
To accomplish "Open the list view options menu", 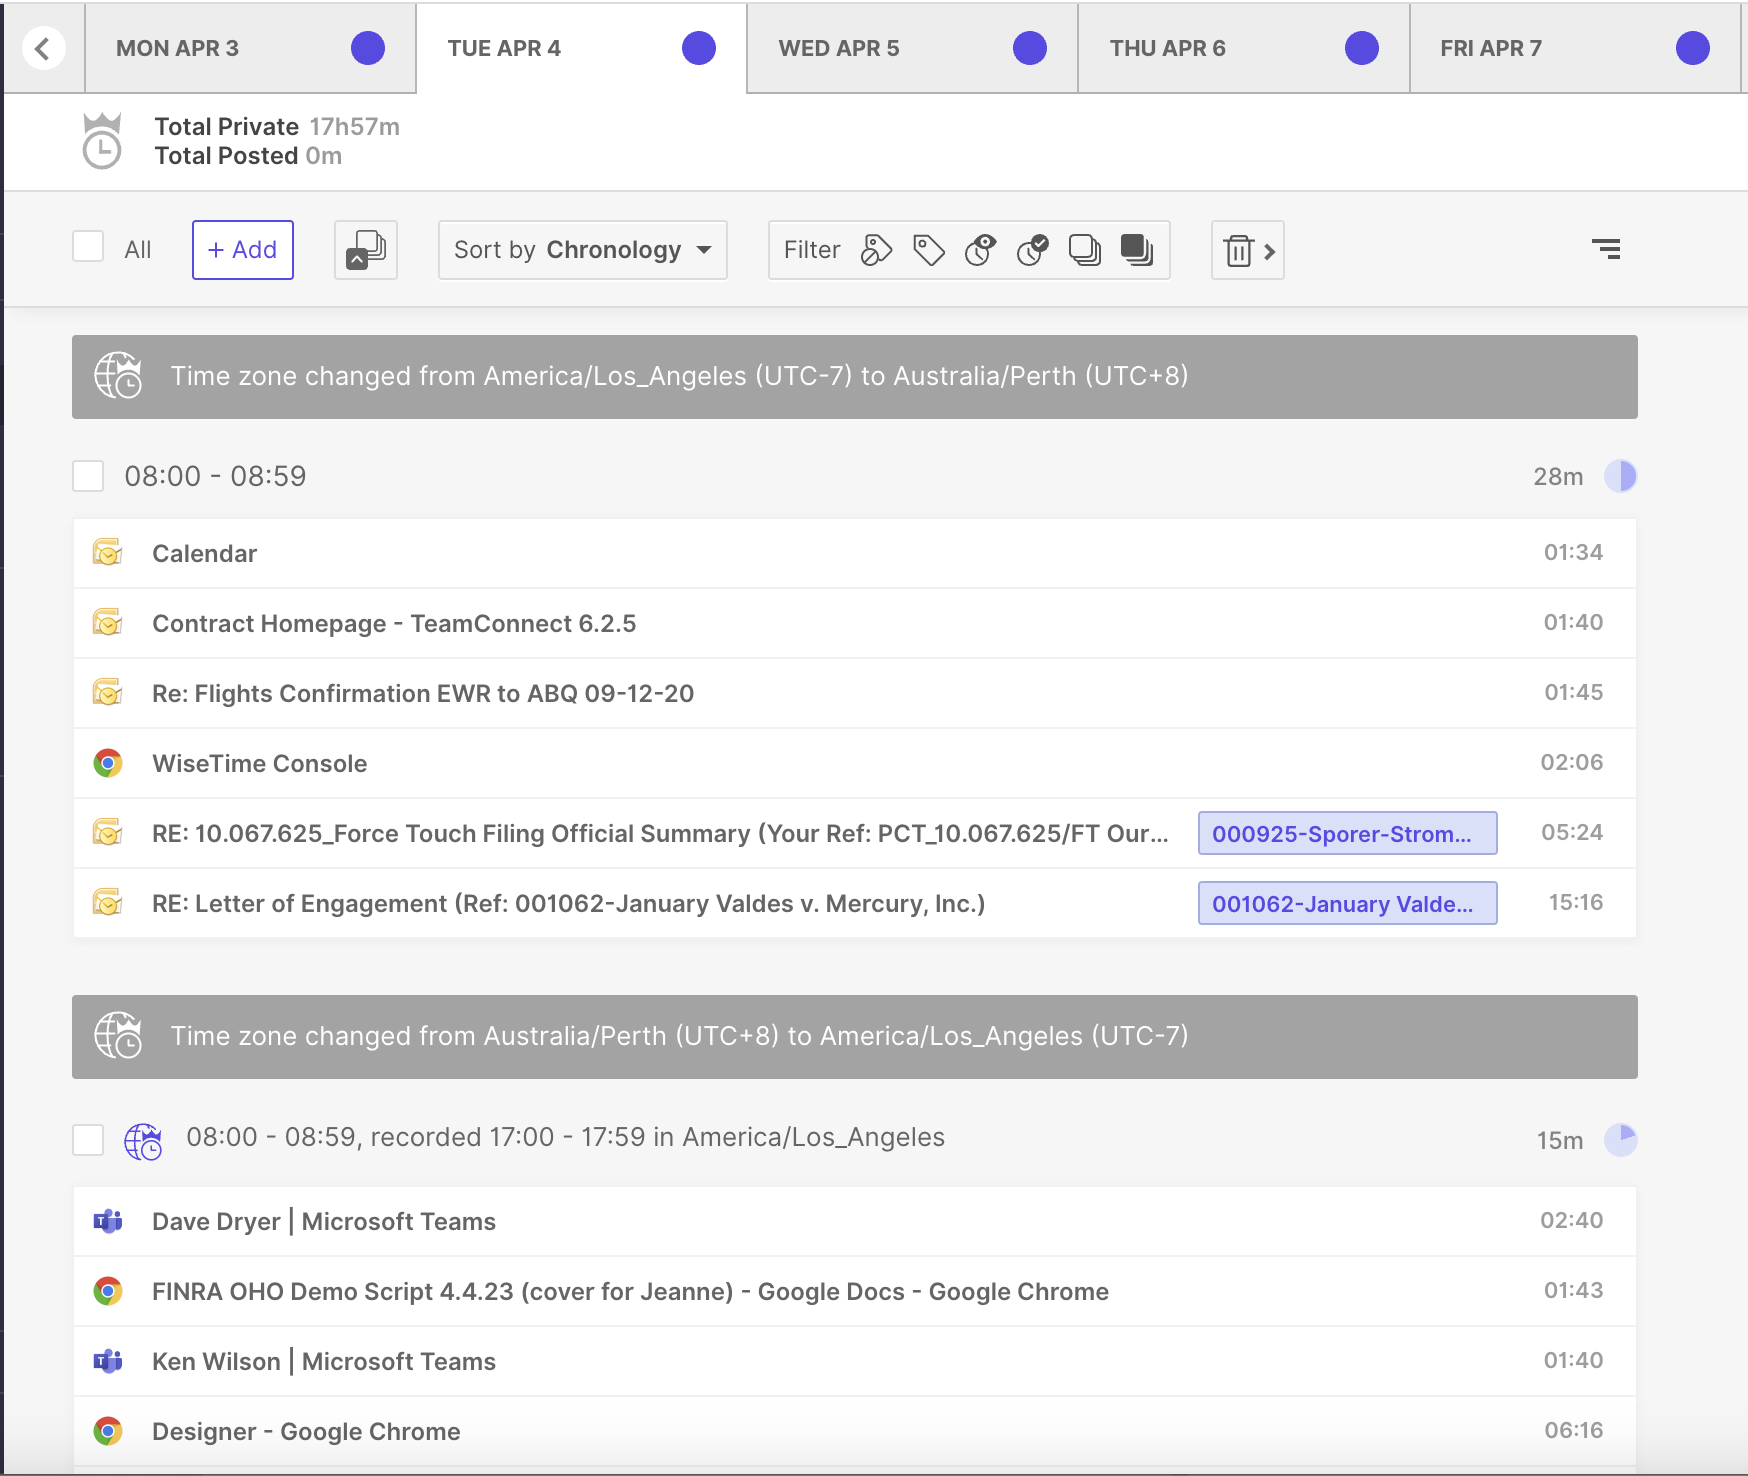I will point(1606,249).
